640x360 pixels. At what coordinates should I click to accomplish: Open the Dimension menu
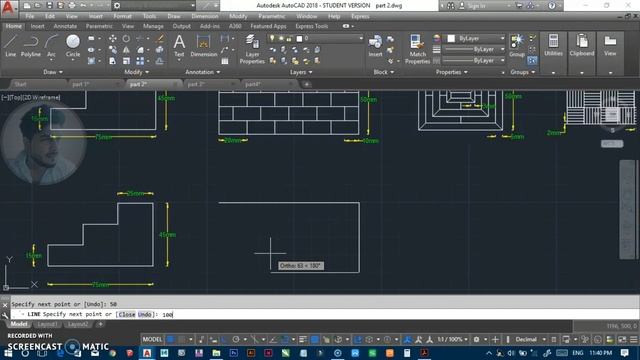[x=205, y=16]
